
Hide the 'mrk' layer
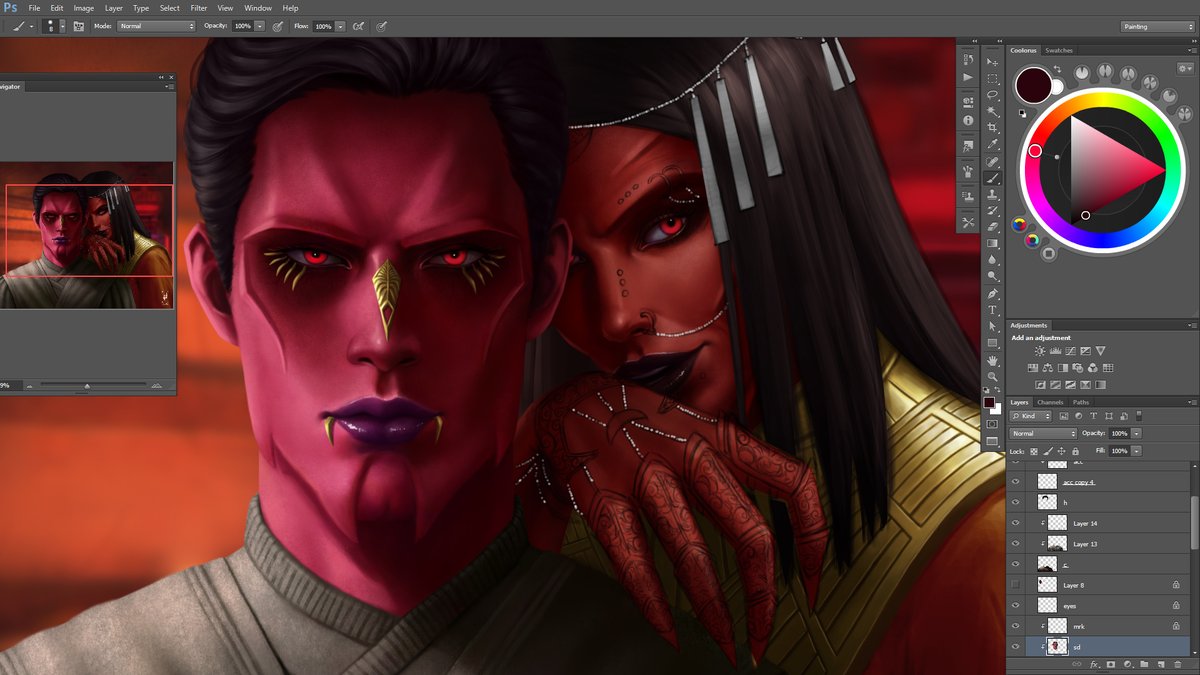tap(1015, 626)
